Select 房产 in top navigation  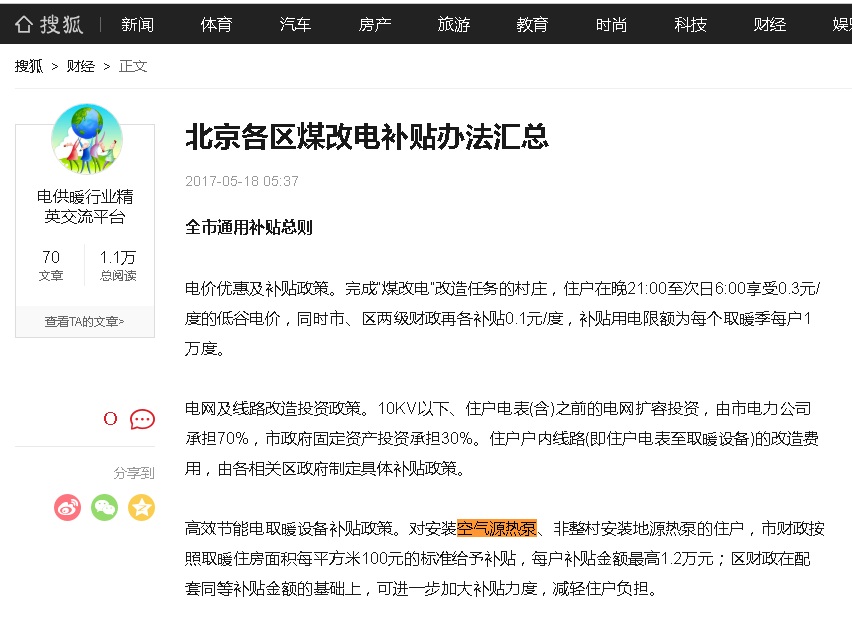[374, 25]
